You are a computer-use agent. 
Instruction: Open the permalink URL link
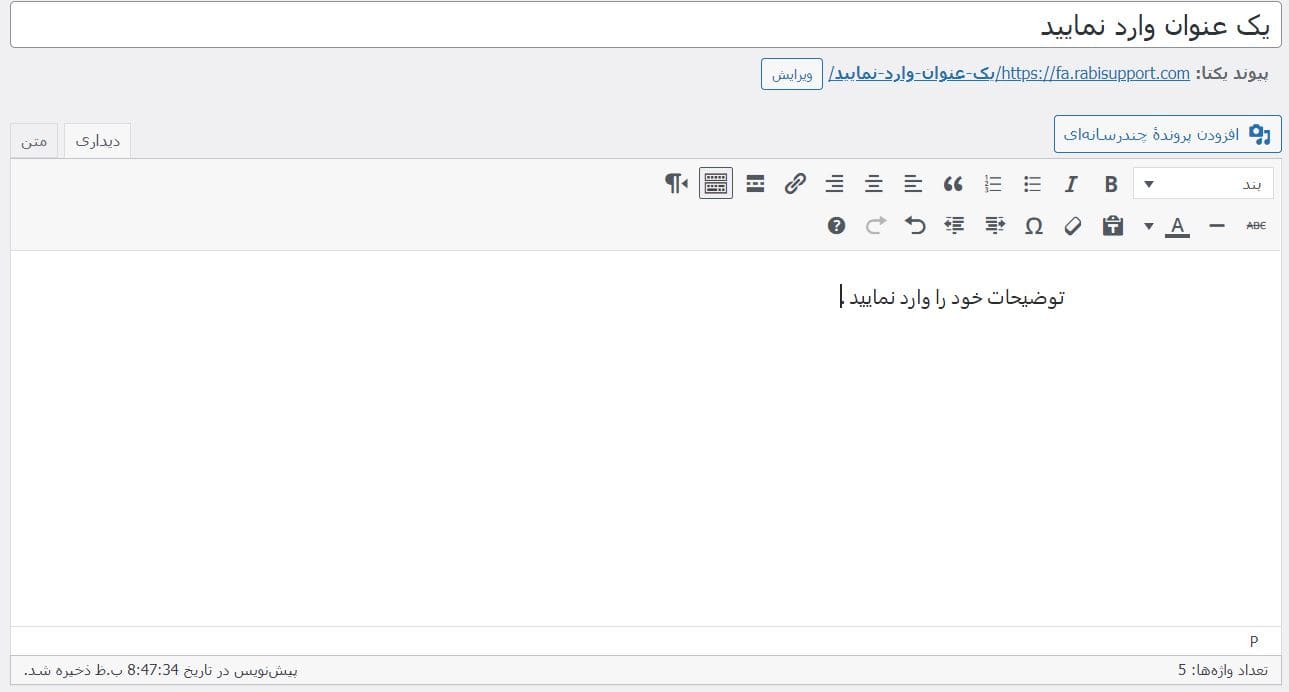point(1009,73)
